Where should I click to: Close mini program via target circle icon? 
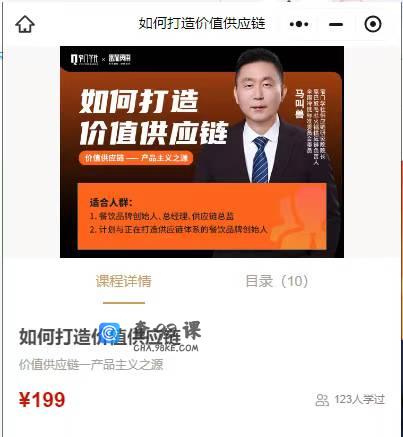click(373, 24)
